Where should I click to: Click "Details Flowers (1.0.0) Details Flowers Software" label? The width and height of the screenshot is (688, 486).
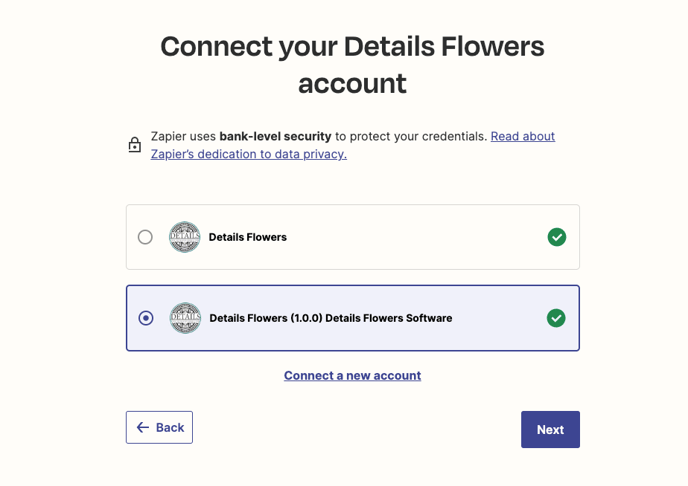(331, 318)
